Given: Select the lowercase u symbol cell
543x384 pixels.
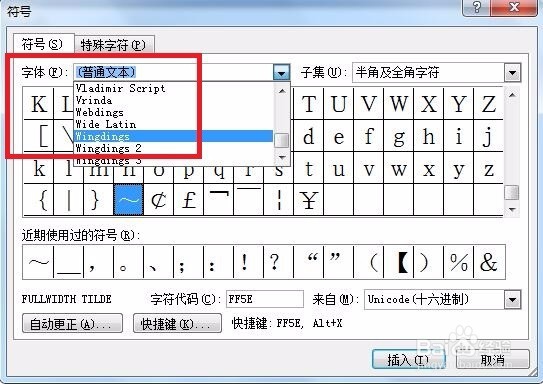Looking at the screenshot, I should point(339,168).
